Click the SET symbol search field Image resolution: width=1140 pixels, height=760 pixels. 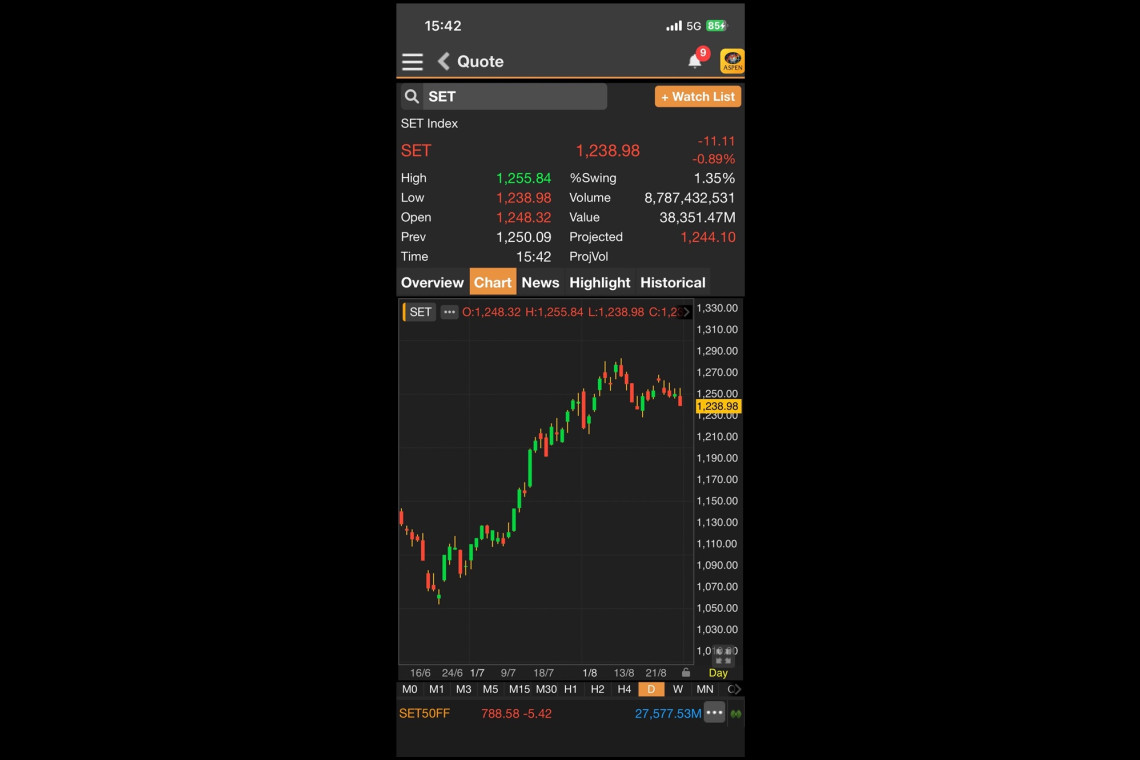coord(504,97)
